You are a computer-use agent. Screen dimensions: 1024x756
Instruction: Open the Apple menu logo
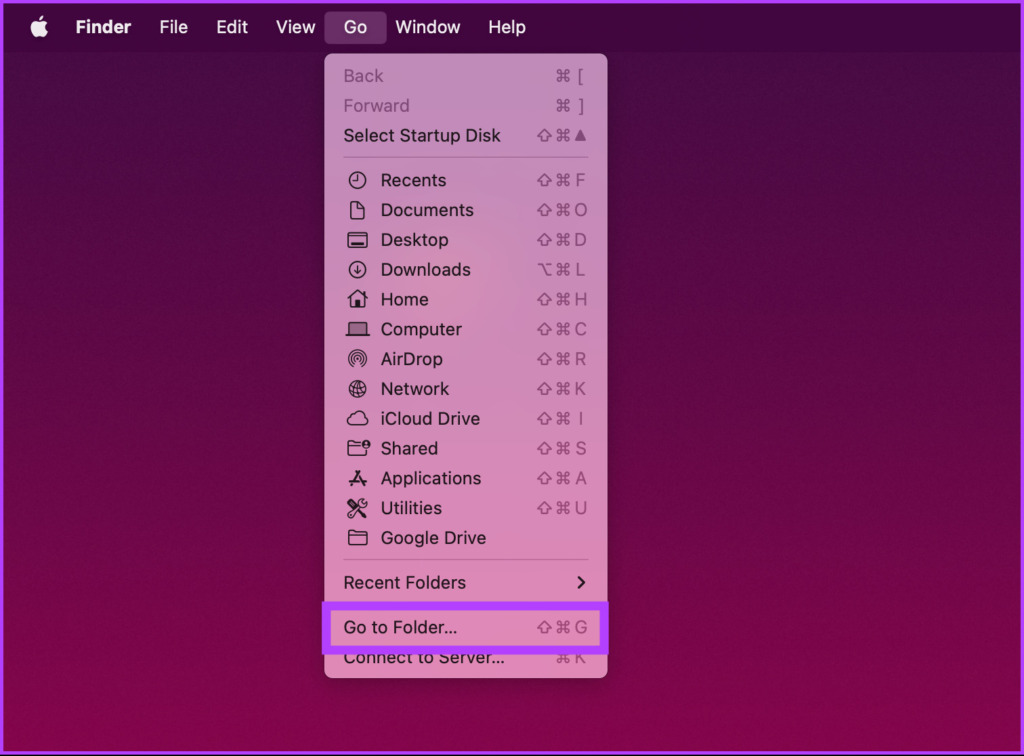click(40, 27)
